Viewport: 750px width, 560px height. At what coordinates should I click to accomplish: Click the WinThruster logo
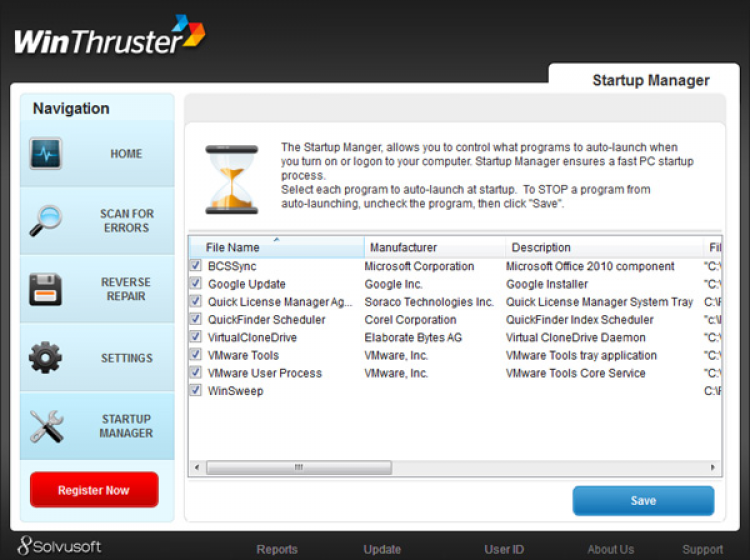[110, 35]
